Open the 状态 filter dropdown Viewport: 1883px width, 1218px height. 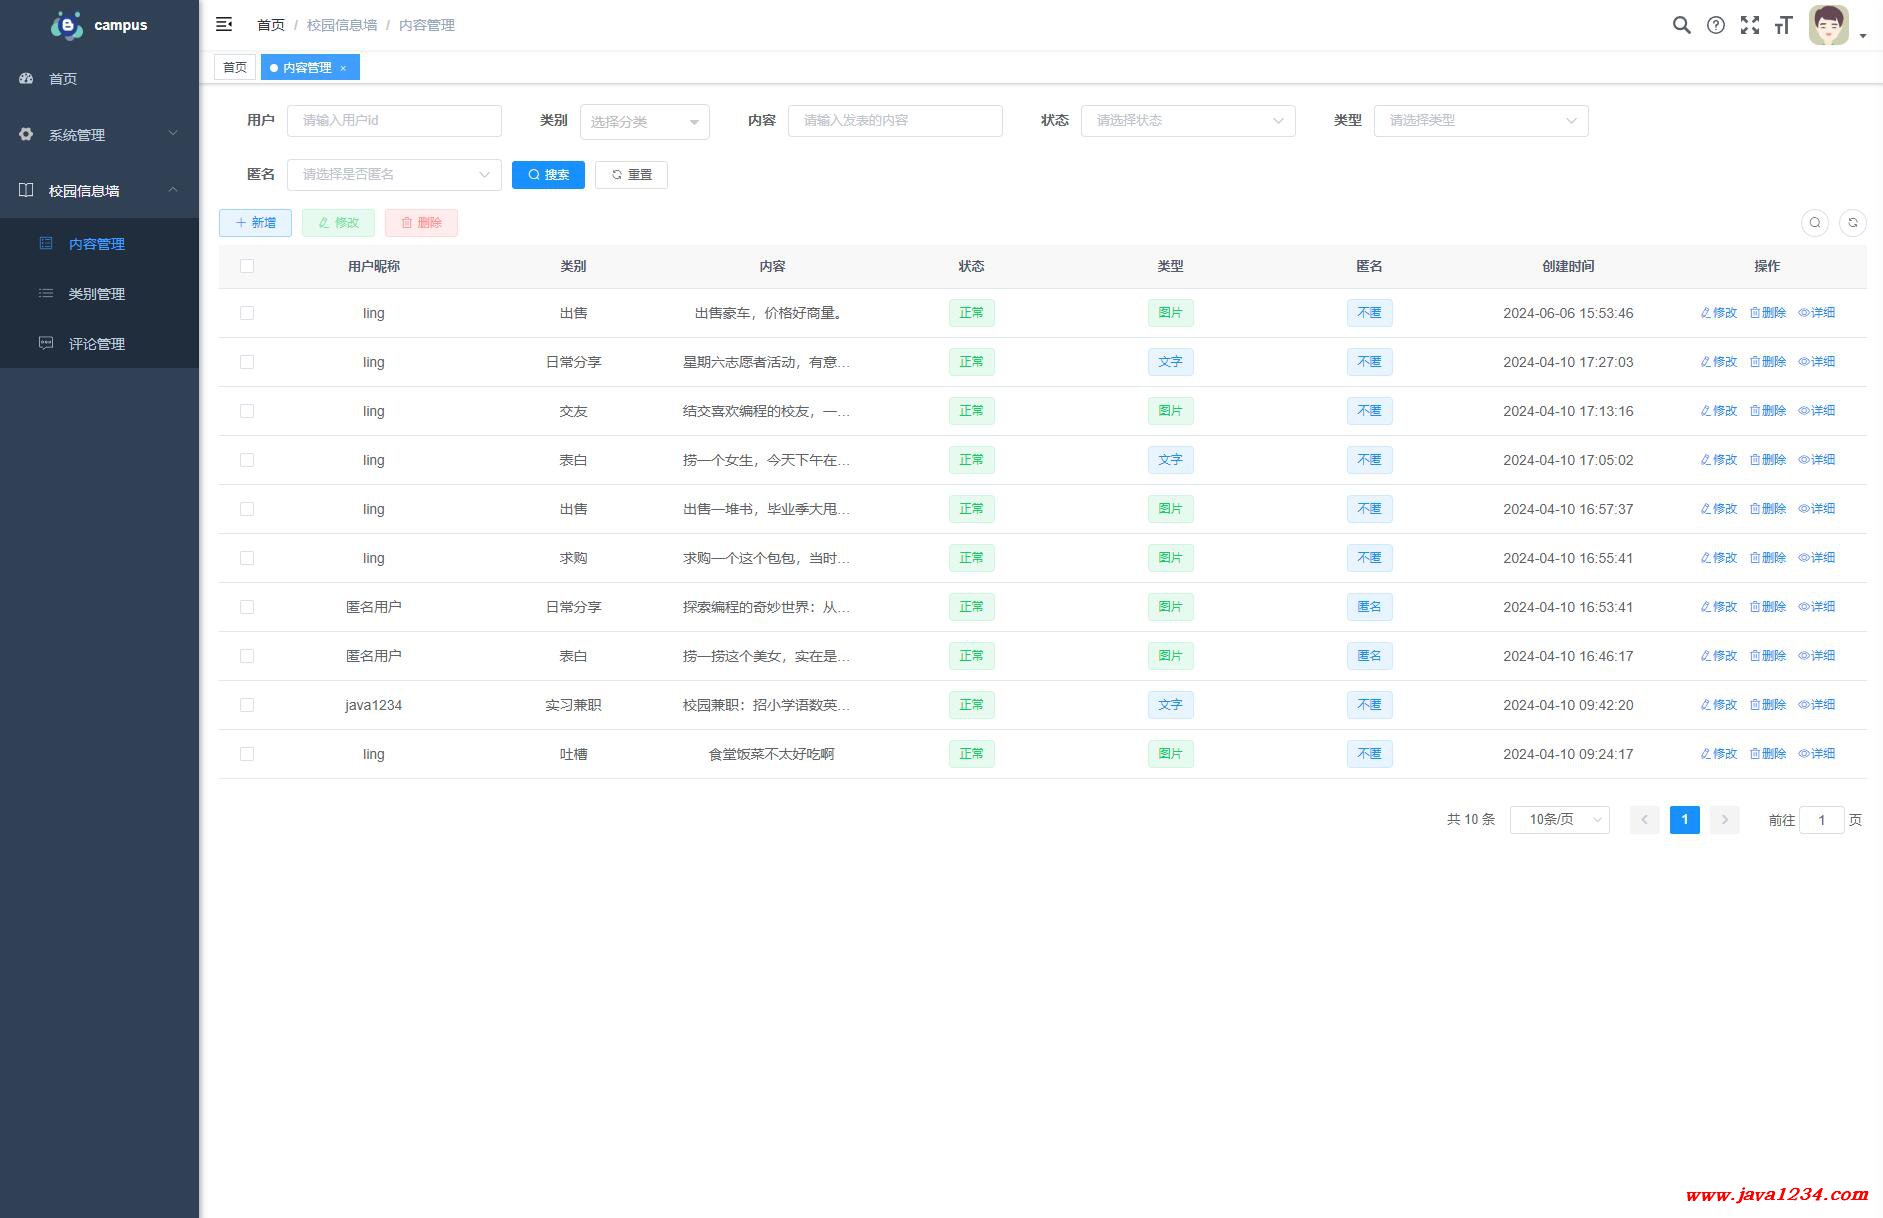(x=1187, y=121)
